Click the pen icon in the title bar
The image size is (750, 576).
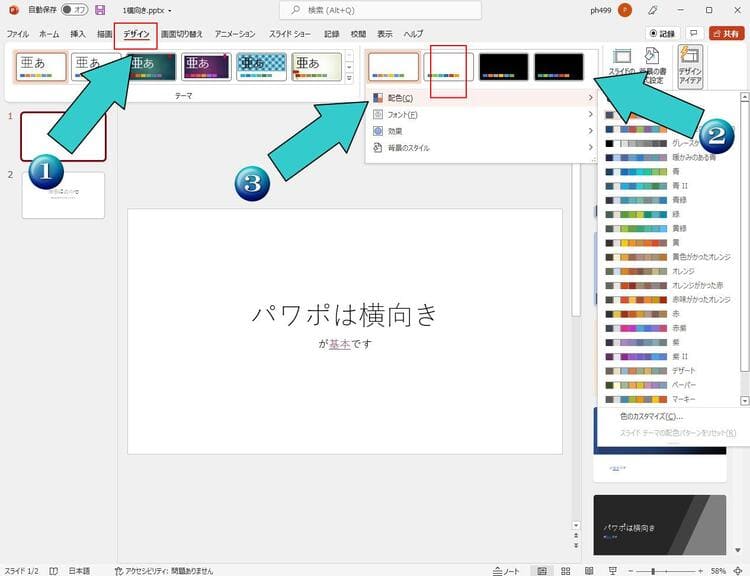click(653, 10)
